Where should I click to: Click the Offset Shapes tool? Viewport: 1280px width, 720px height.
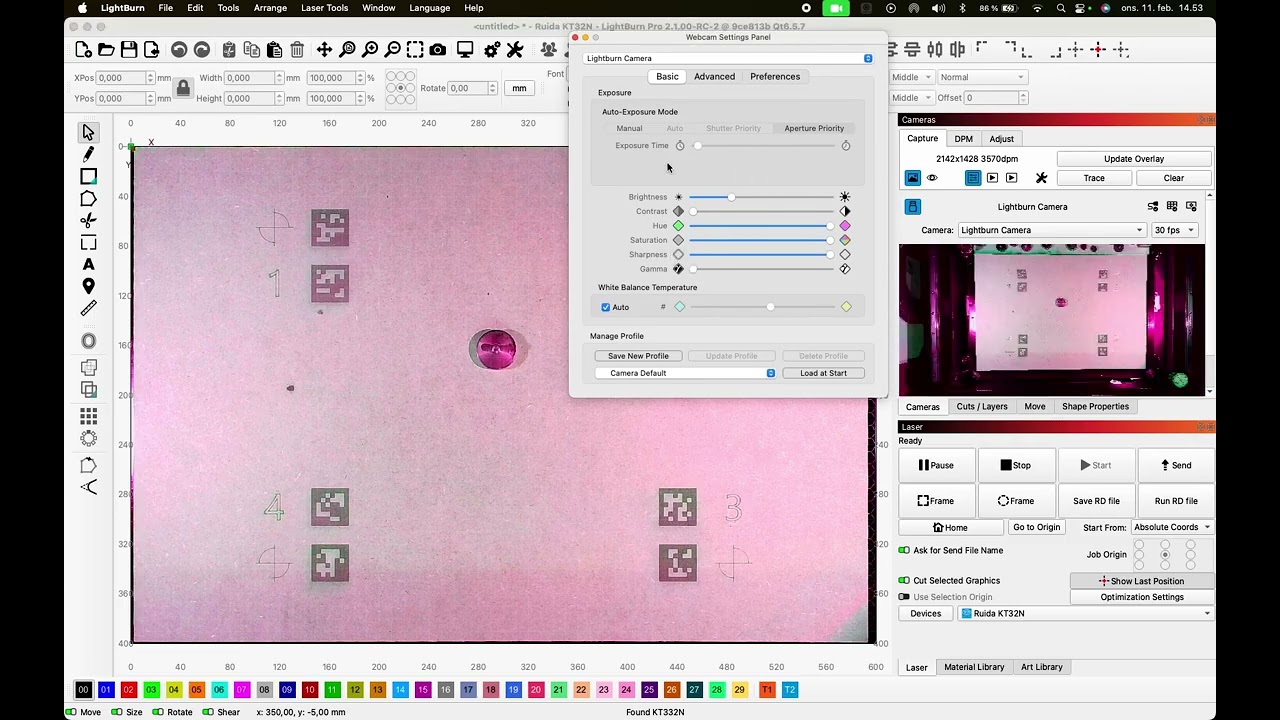pyautogui.click(x=88, y=341)
